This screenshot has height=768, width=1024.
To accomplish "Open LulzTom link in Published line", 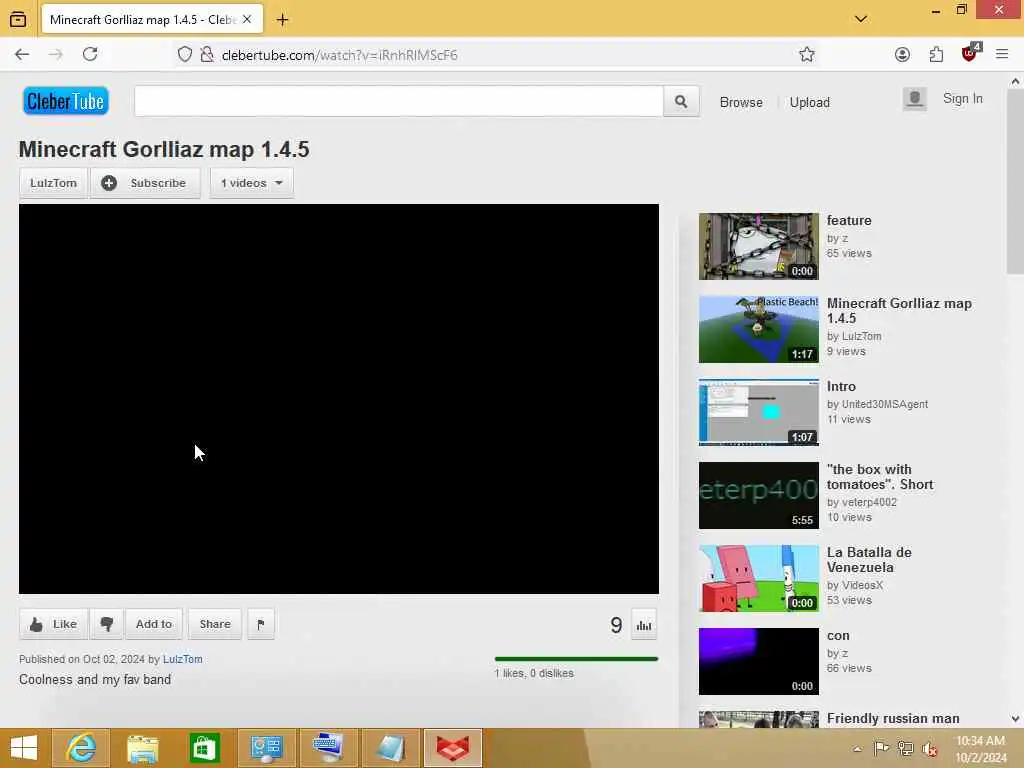I will (x=182, y=660).
